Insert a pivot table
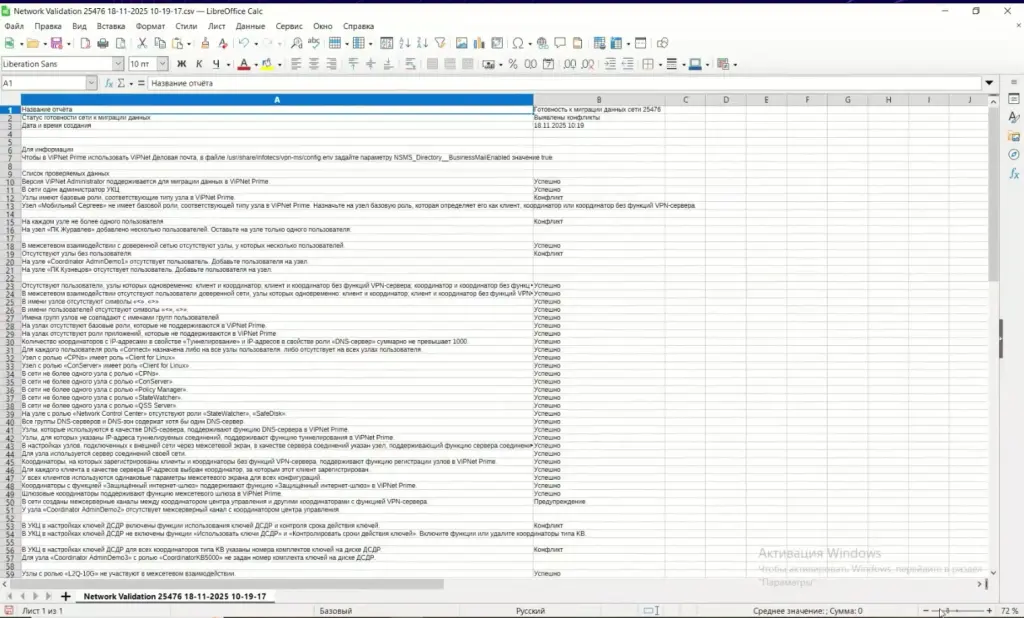This screenshot has height=618, width=1024. pos(497,43)
